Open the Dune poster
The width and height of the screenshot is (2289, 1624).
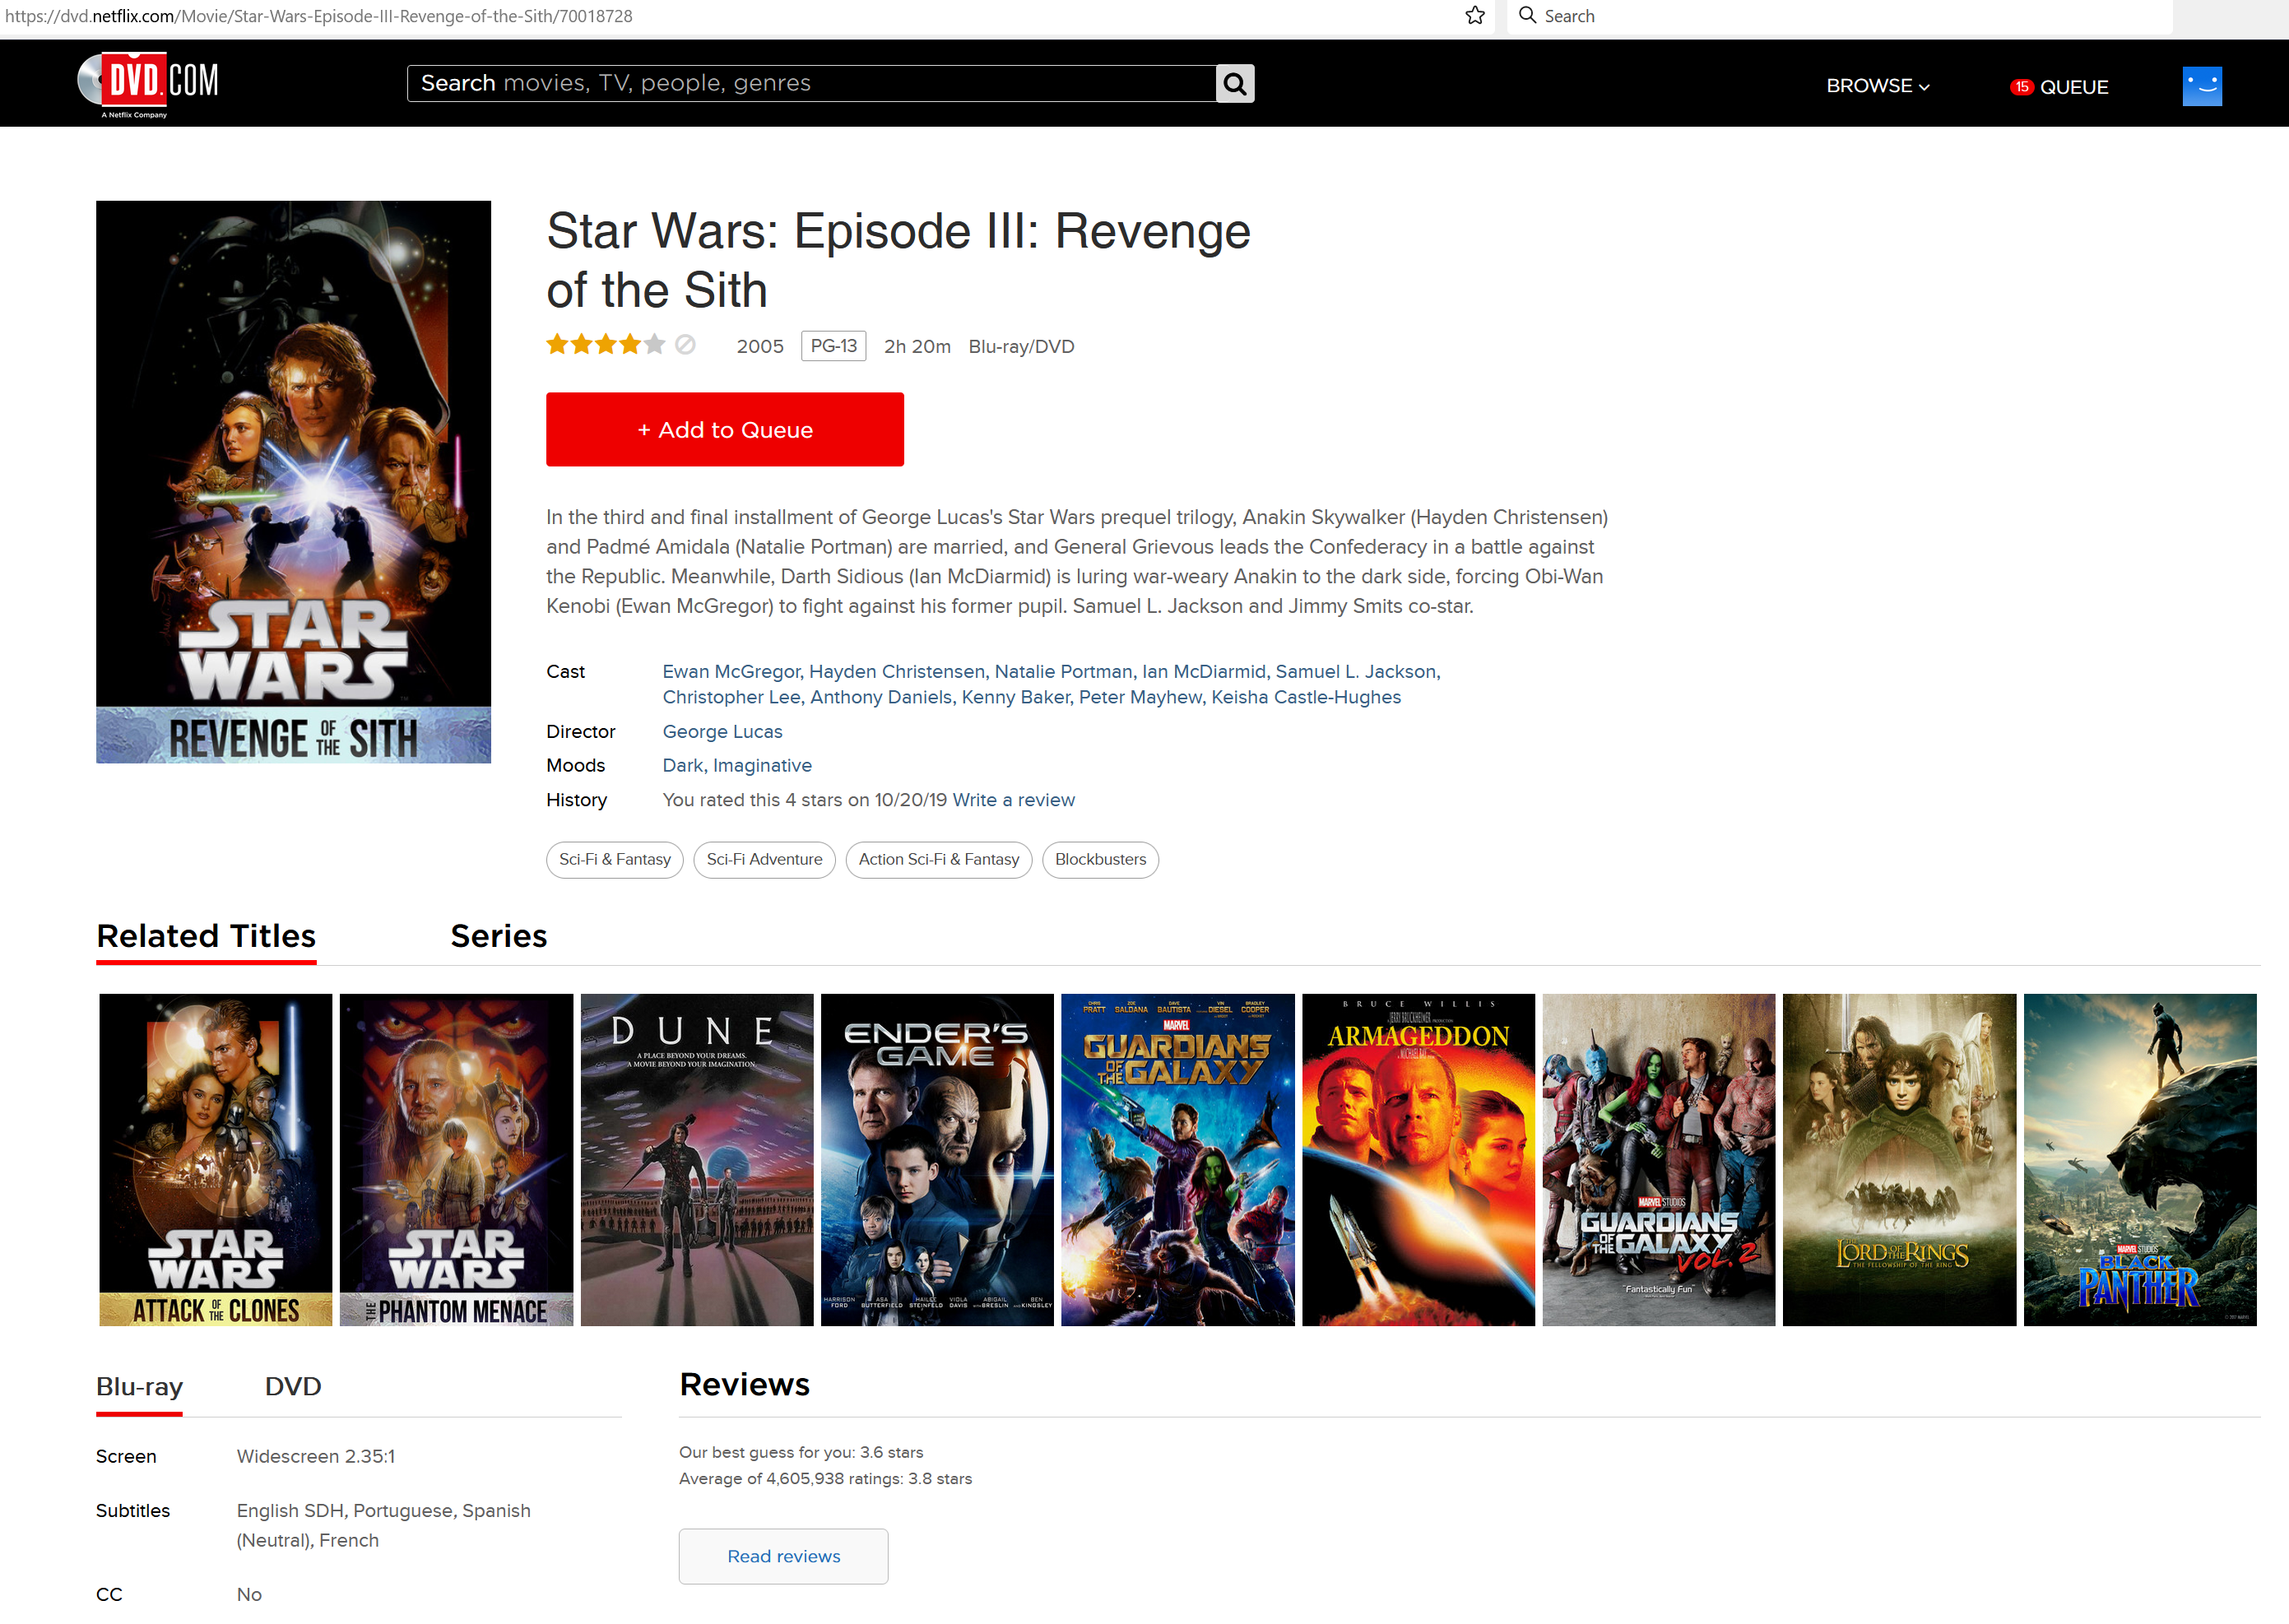tap(697, 1160)
